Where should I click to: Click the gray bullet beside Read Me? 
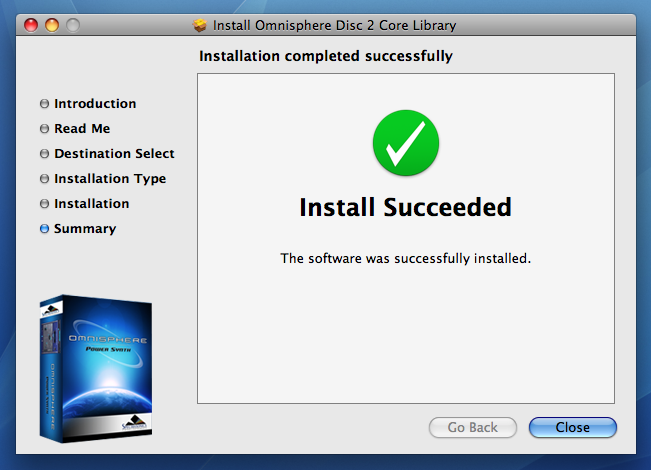click(x=44, y=129)
